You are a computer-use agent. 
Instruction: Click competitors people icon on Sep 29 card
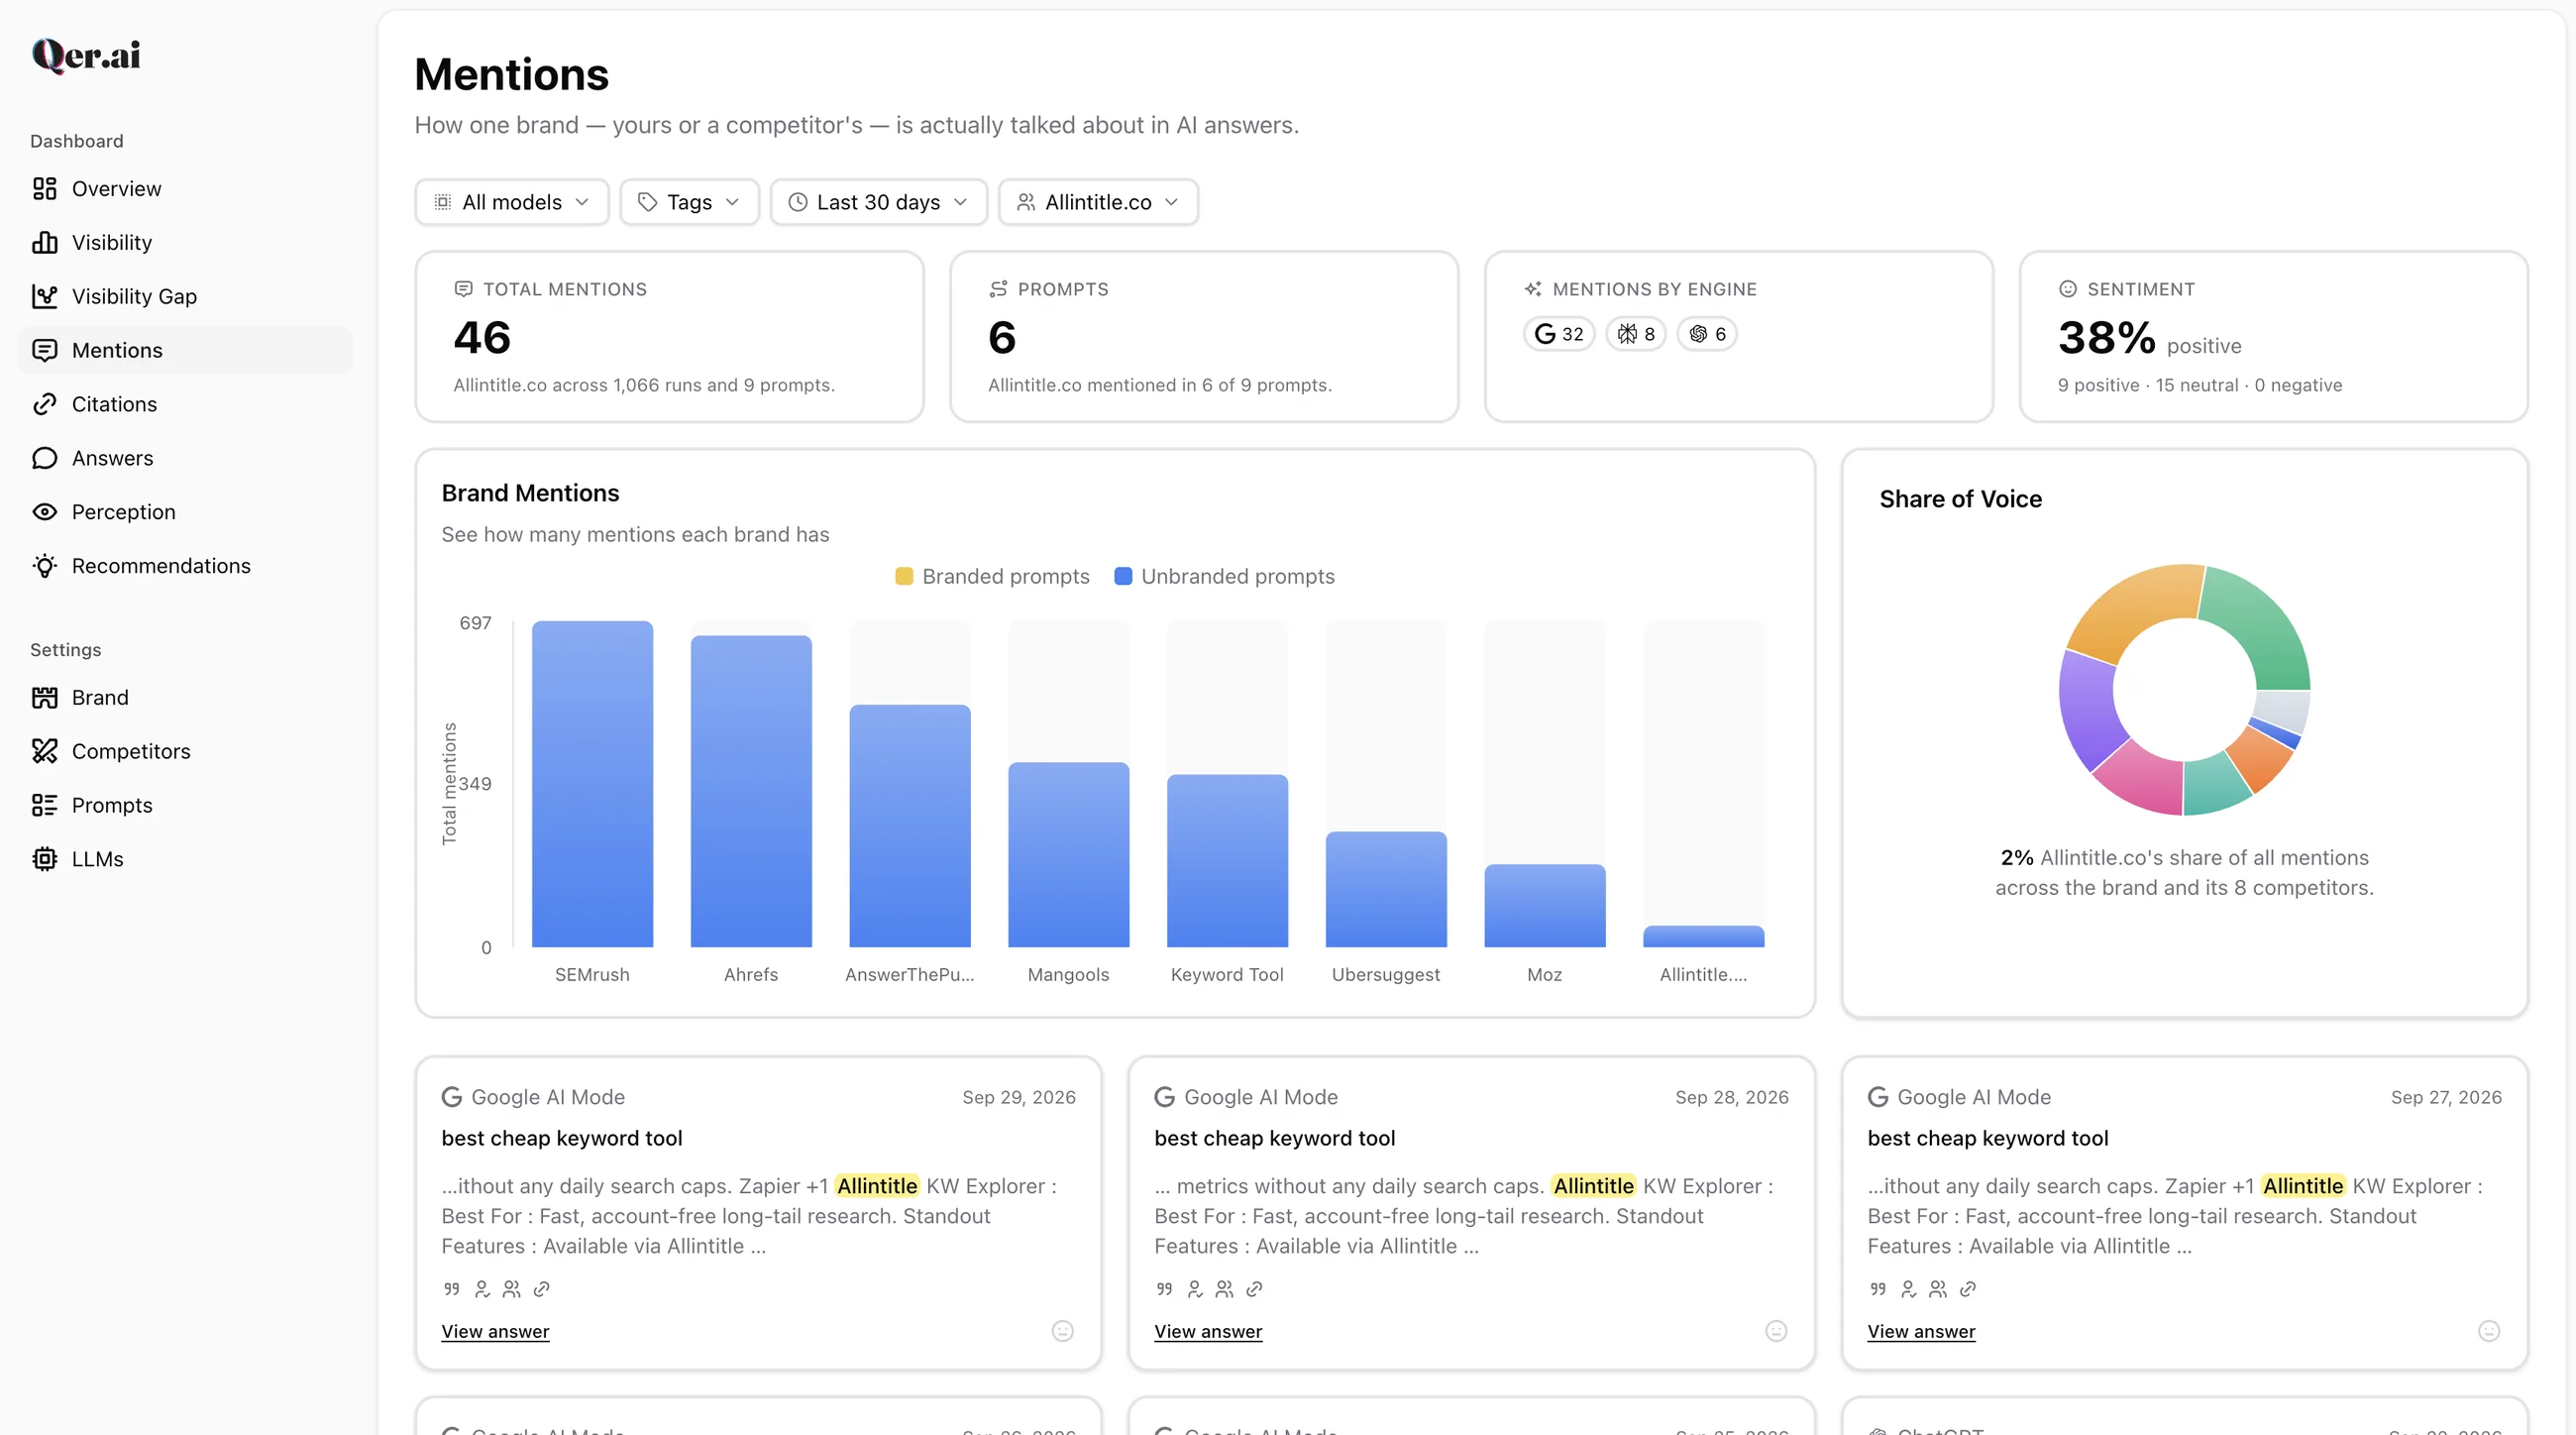[x=512, y=1290]
